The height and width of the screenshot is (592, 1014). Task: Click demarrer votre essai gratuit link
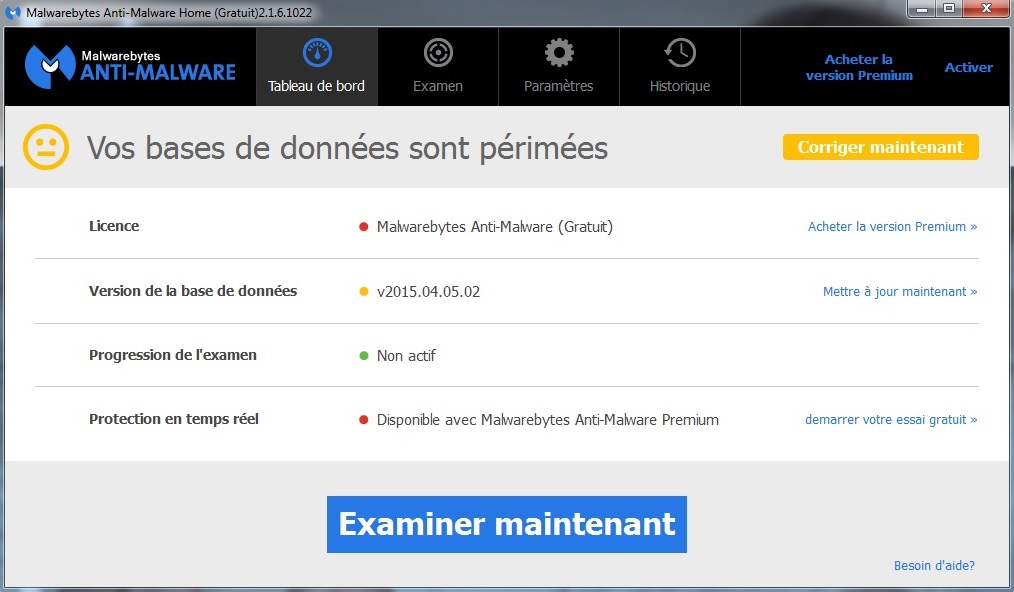coord(891,420)
